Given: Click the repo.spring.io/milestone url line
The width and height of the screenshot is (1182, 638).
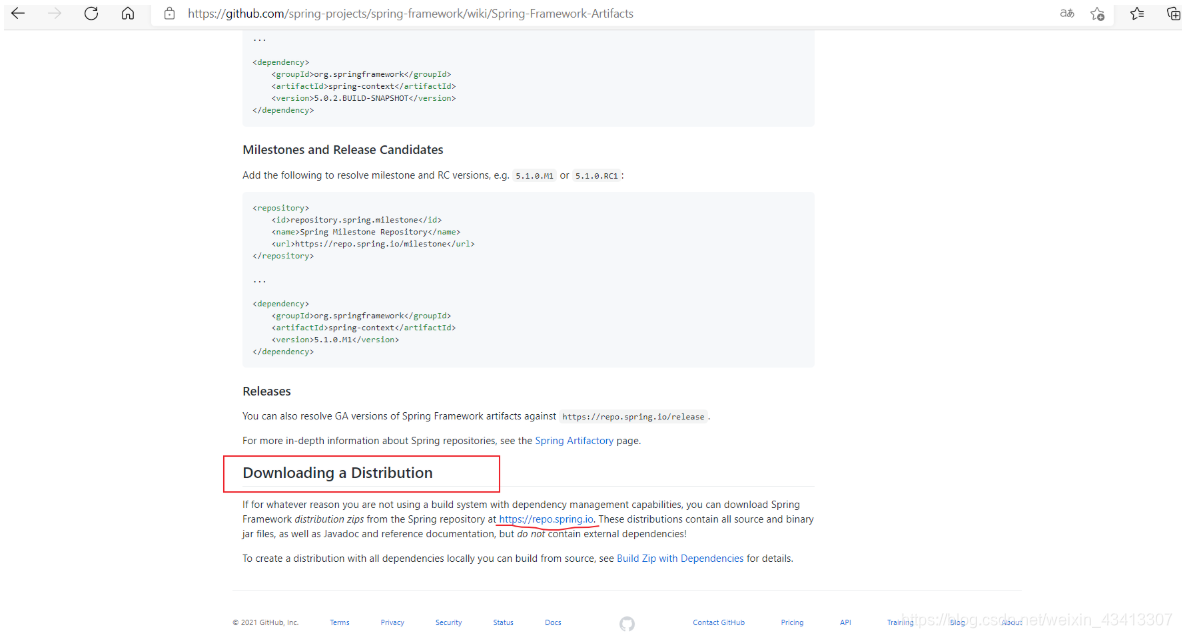Looking at the screenshot, I should 373,244.
